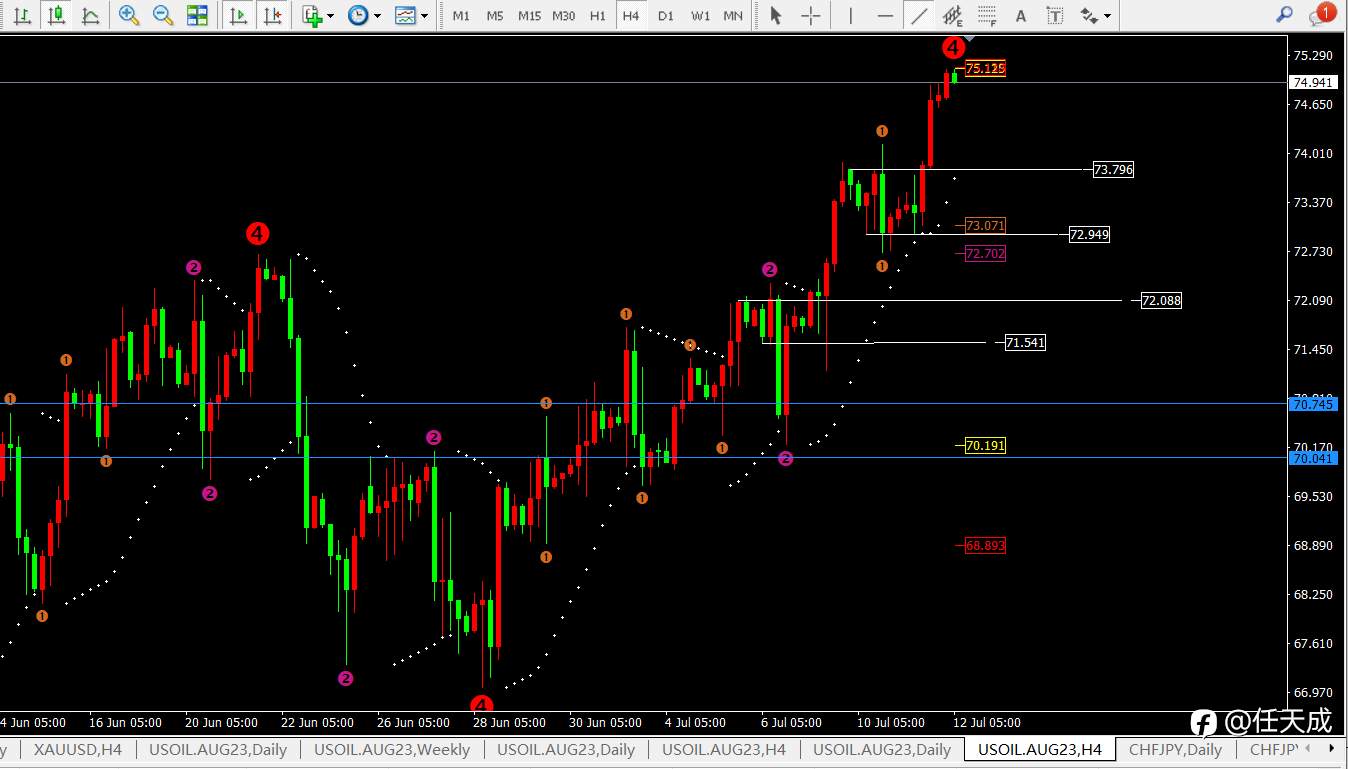Select the yellow 70.191 price label
The height and width of the screenshot is (769, 1348).
[x=985, y=446]
